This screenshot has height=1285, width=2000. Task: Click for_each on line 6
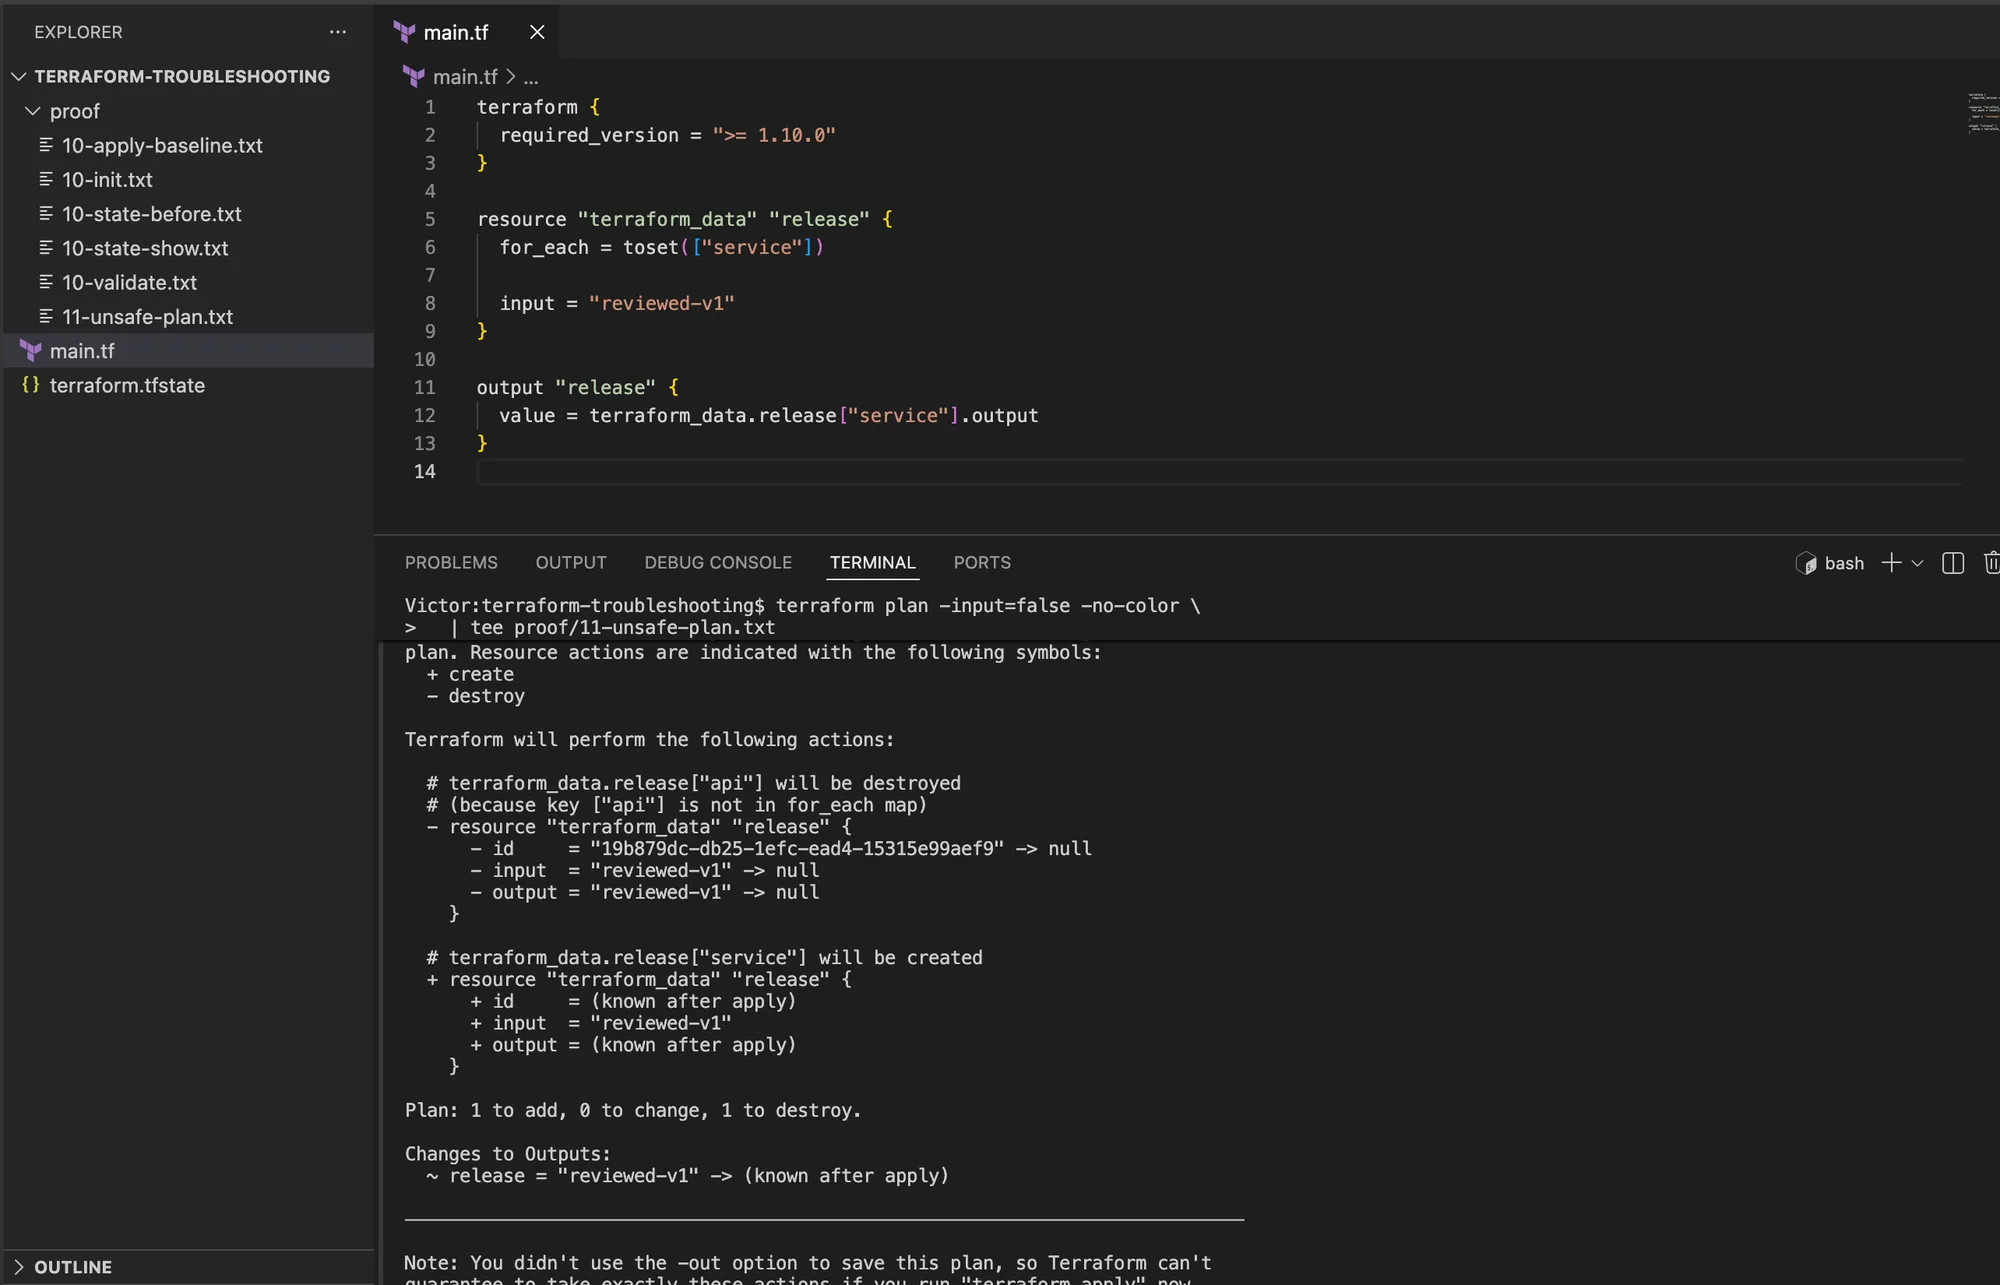point(544,247)
